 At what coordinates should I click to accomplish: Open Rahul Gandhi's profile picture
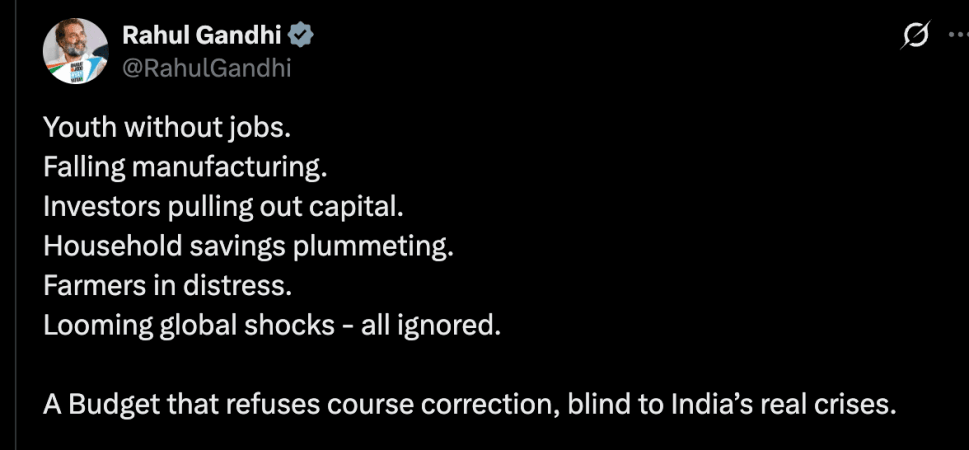click(x=76, y=51)
